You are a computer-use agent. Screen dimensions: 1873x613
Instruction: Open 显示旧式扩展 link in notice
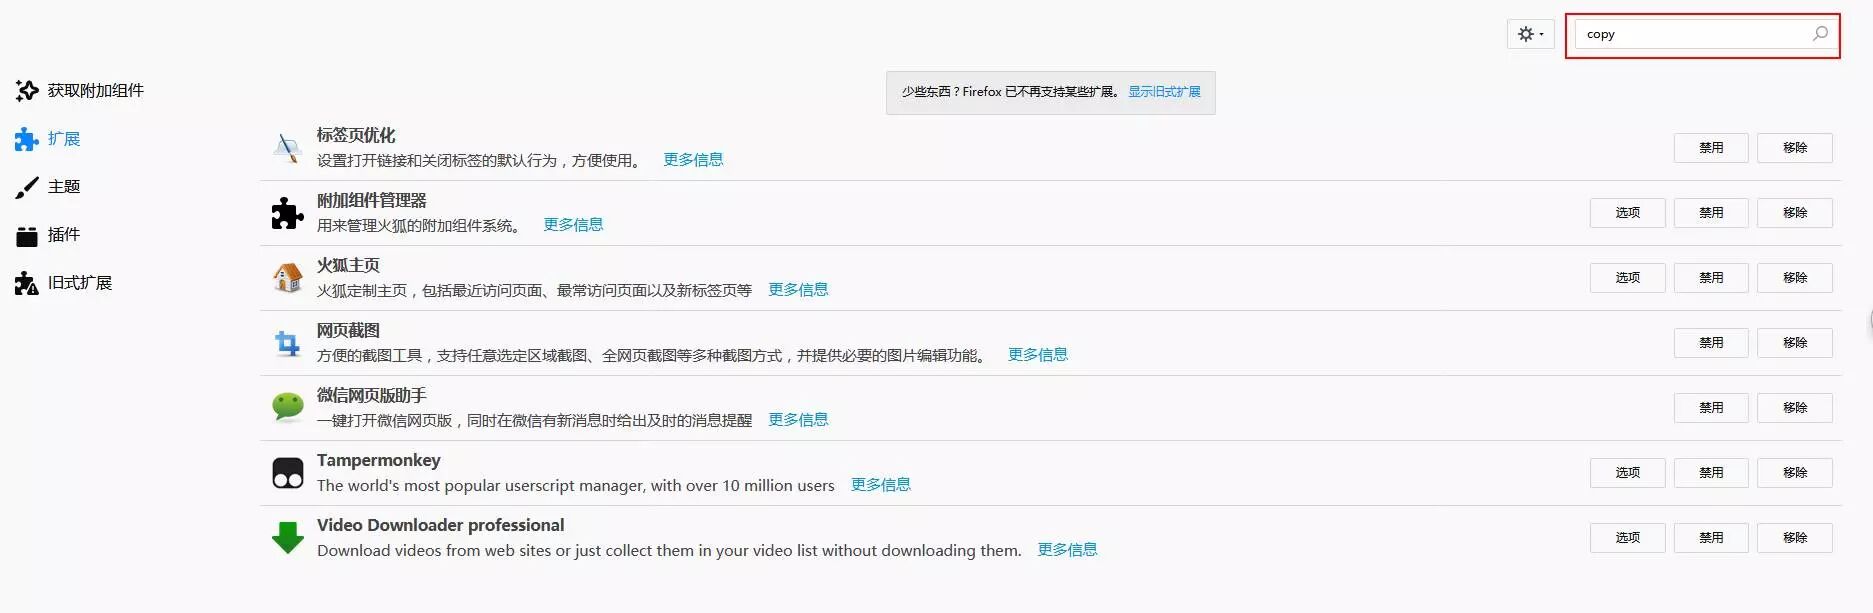pos(1164,92)
